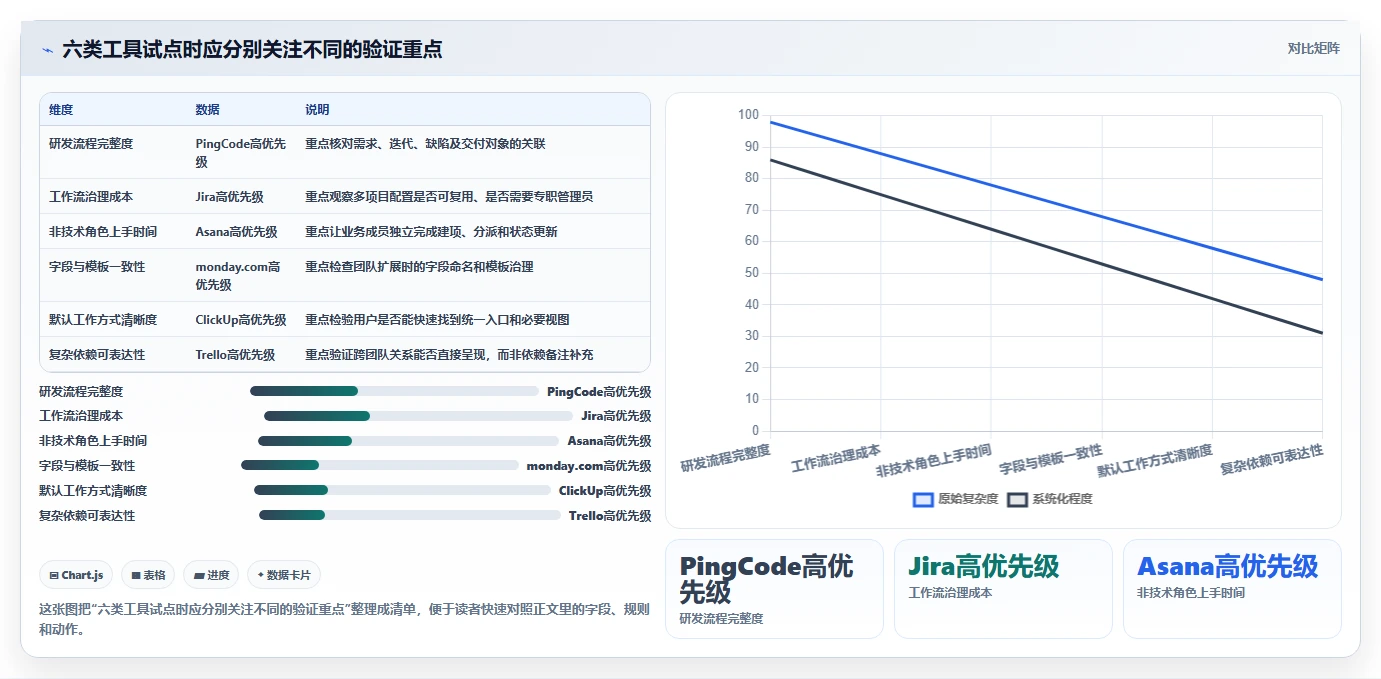Click the main title 六类工具试点时应分别关注不同的验证重点
Screen dimensions: 1381x679
pos(252,49)
